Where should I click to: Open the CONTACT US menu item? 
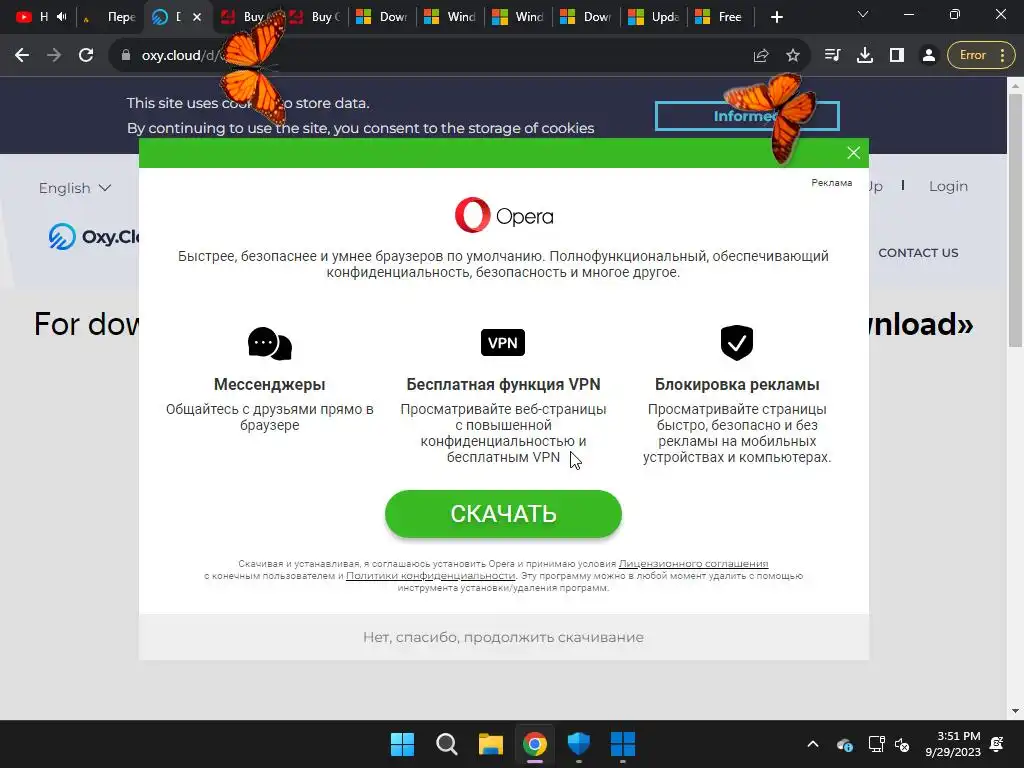tap(918, 253)
